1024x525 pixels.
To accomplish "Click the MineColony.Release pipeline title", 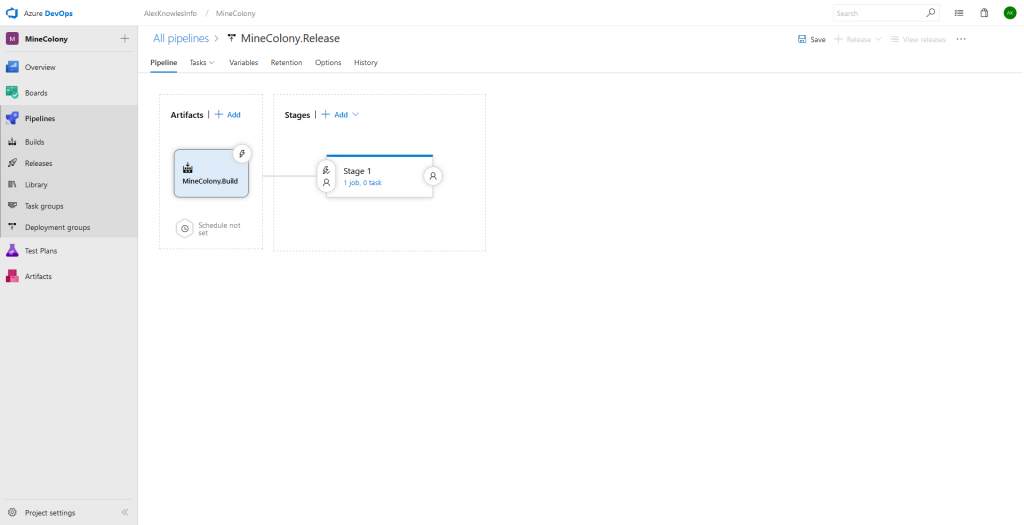I will click(x=290, y=39).
